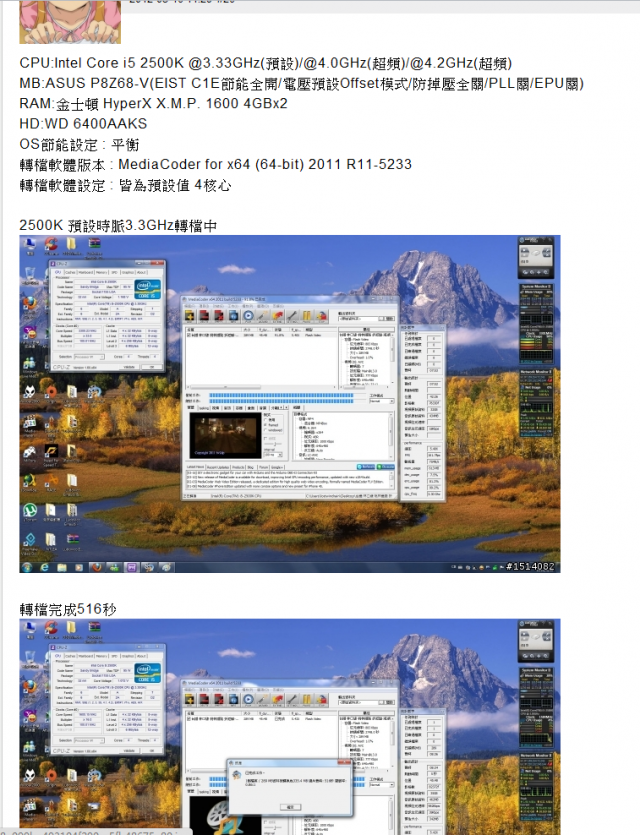Click the blue Start play icon in second screenshot's MediaCoder
640x836 pixels.
click(x=248, y=700)
